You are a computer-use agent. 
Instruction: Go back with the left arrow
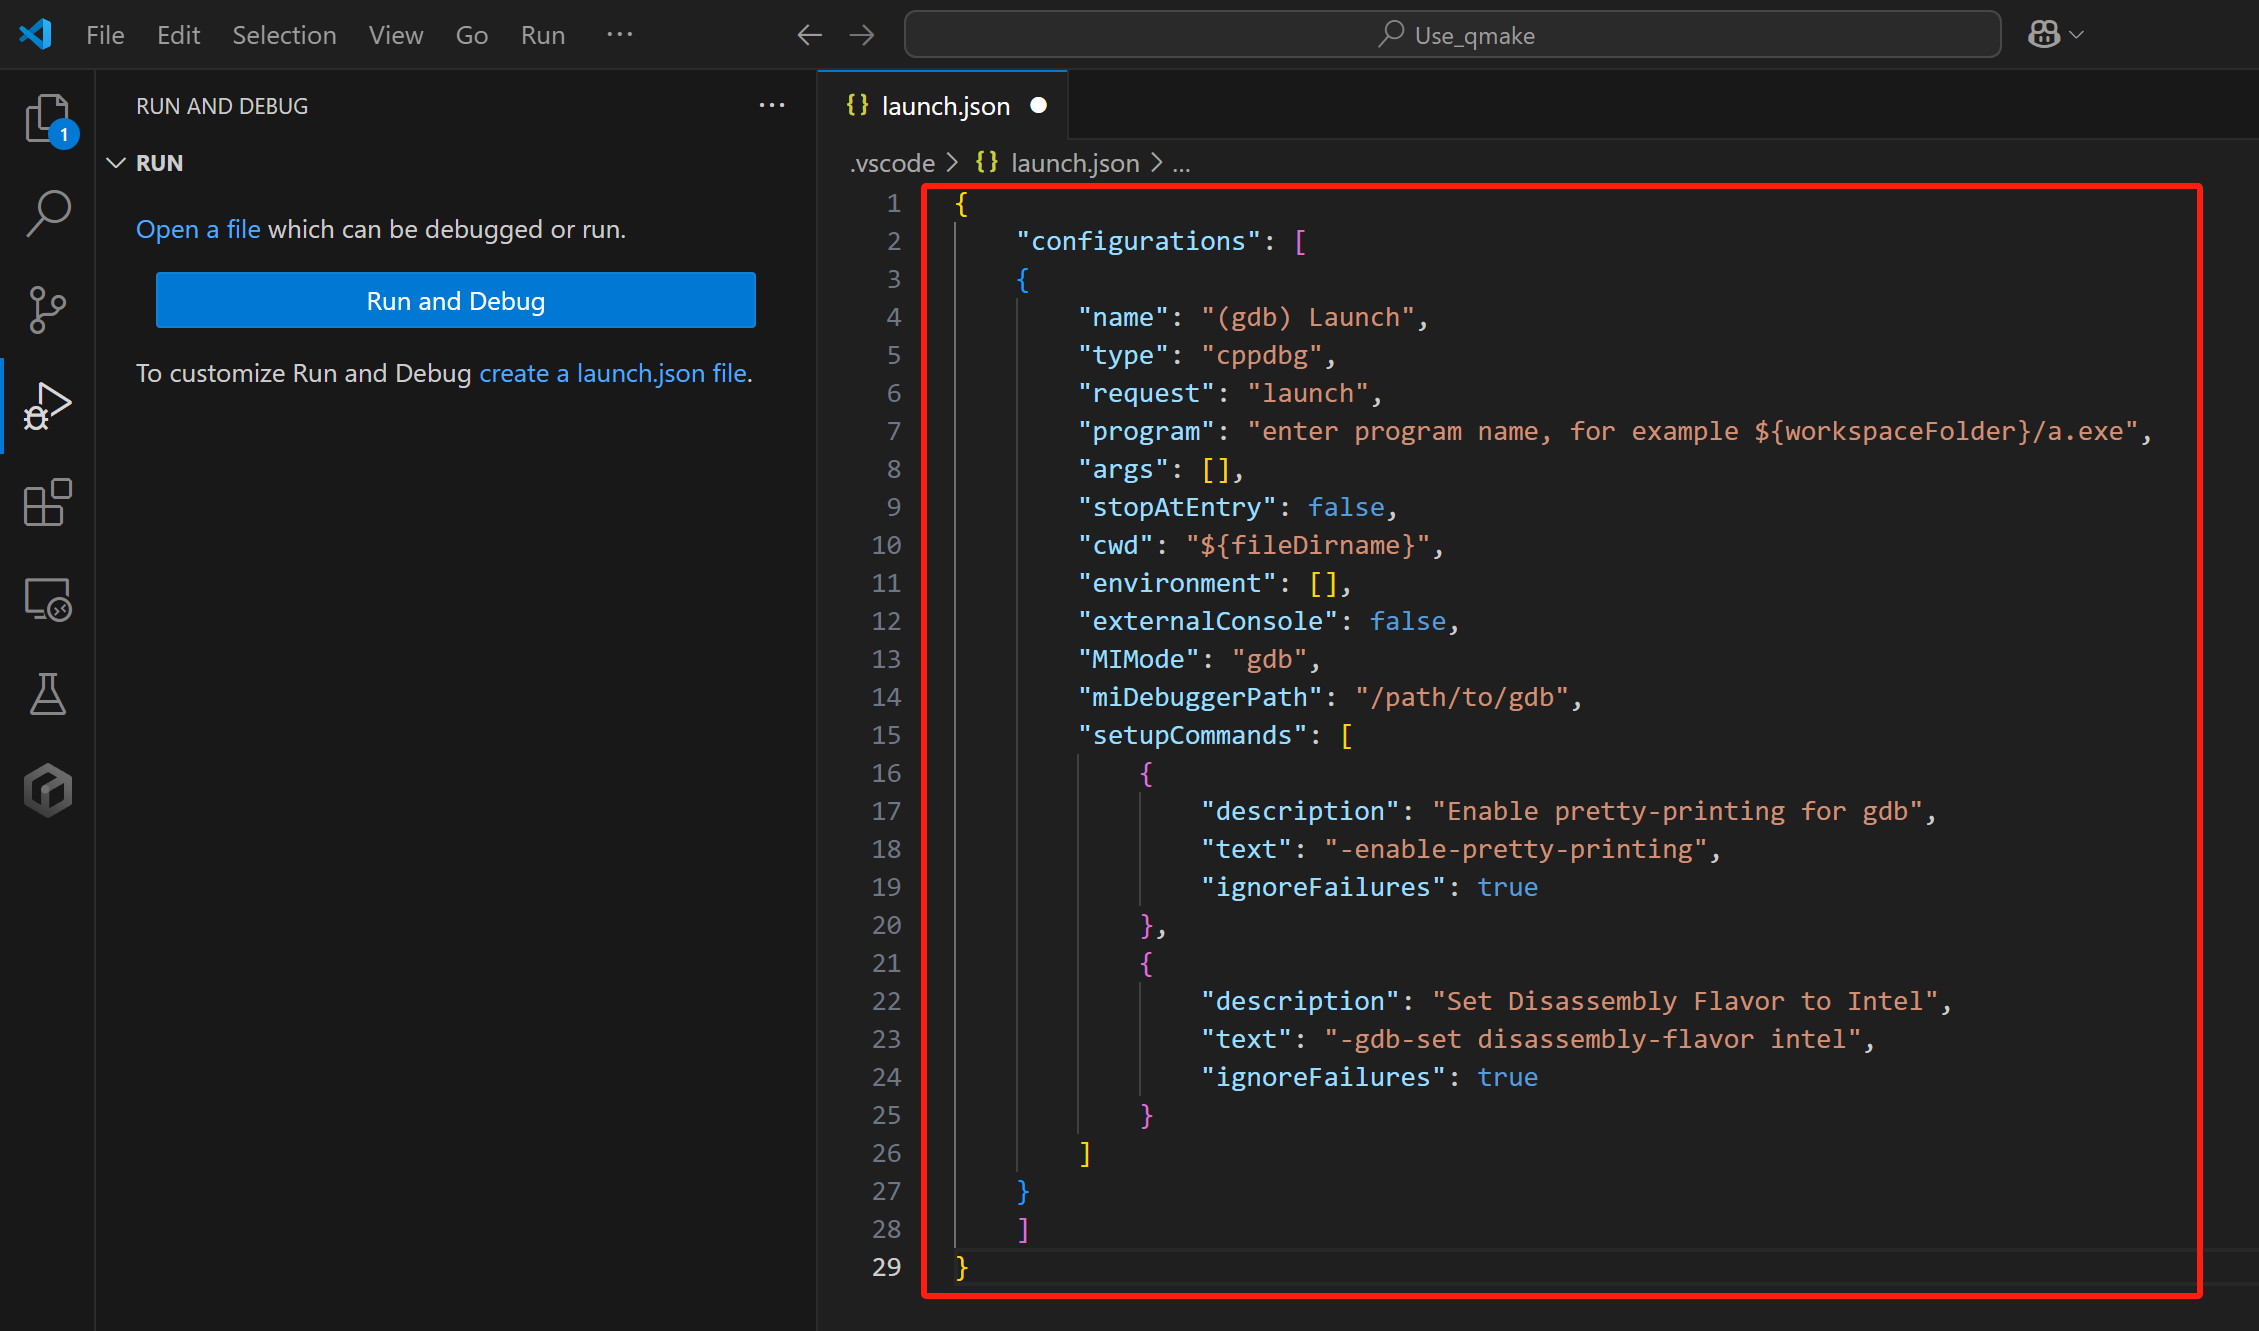pyautogui.click(x=809, y=35)
